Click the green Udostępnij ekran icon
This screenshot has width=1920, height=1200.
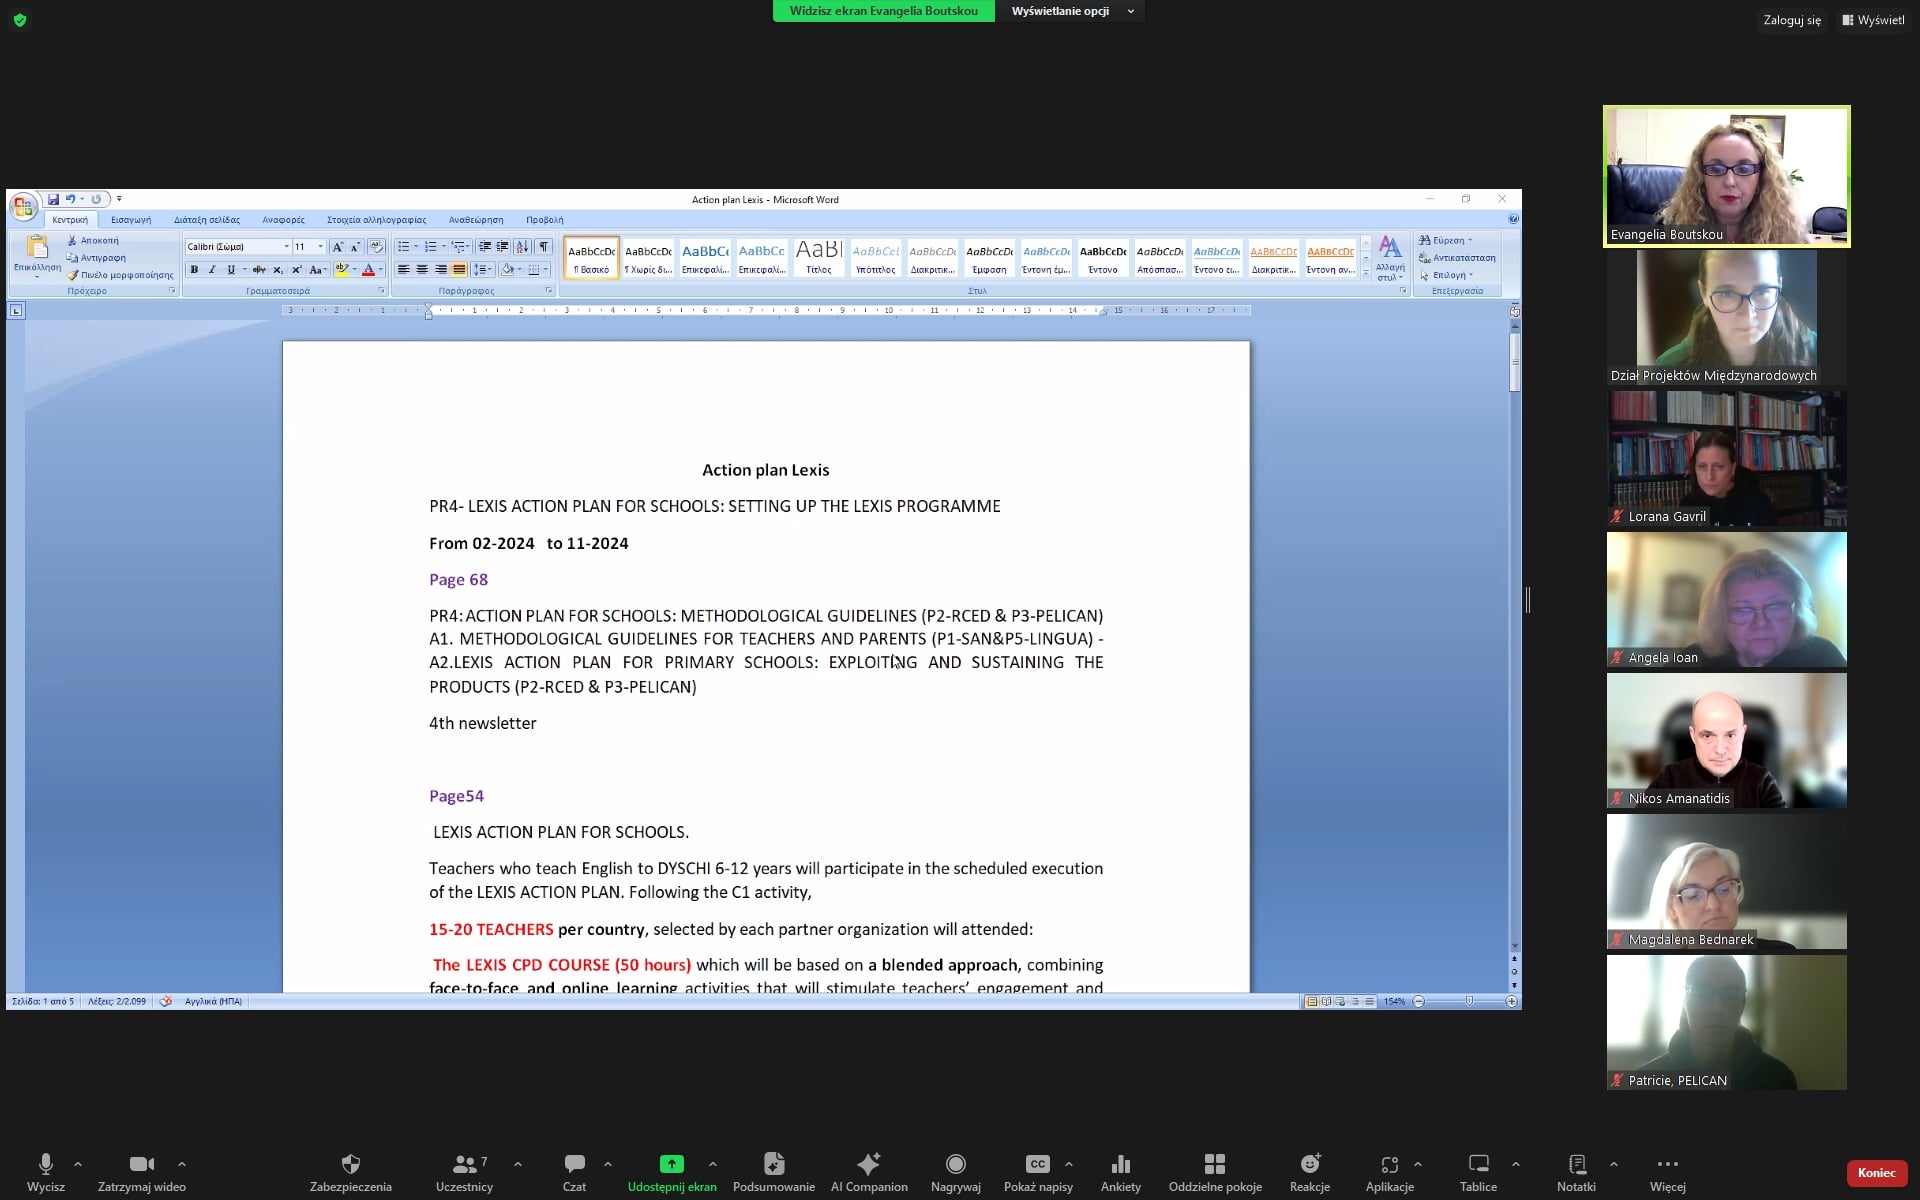[x=672, y=1164]
